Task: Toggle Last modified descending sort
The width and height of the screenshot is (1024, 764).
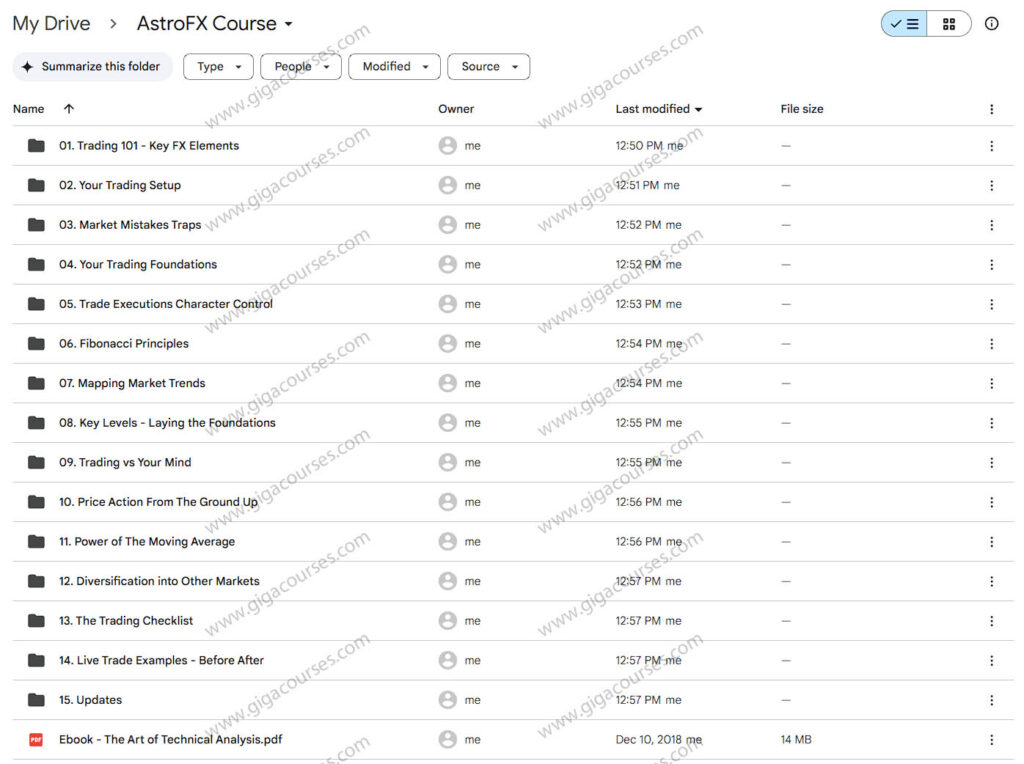Action: [x=699, y=108]
